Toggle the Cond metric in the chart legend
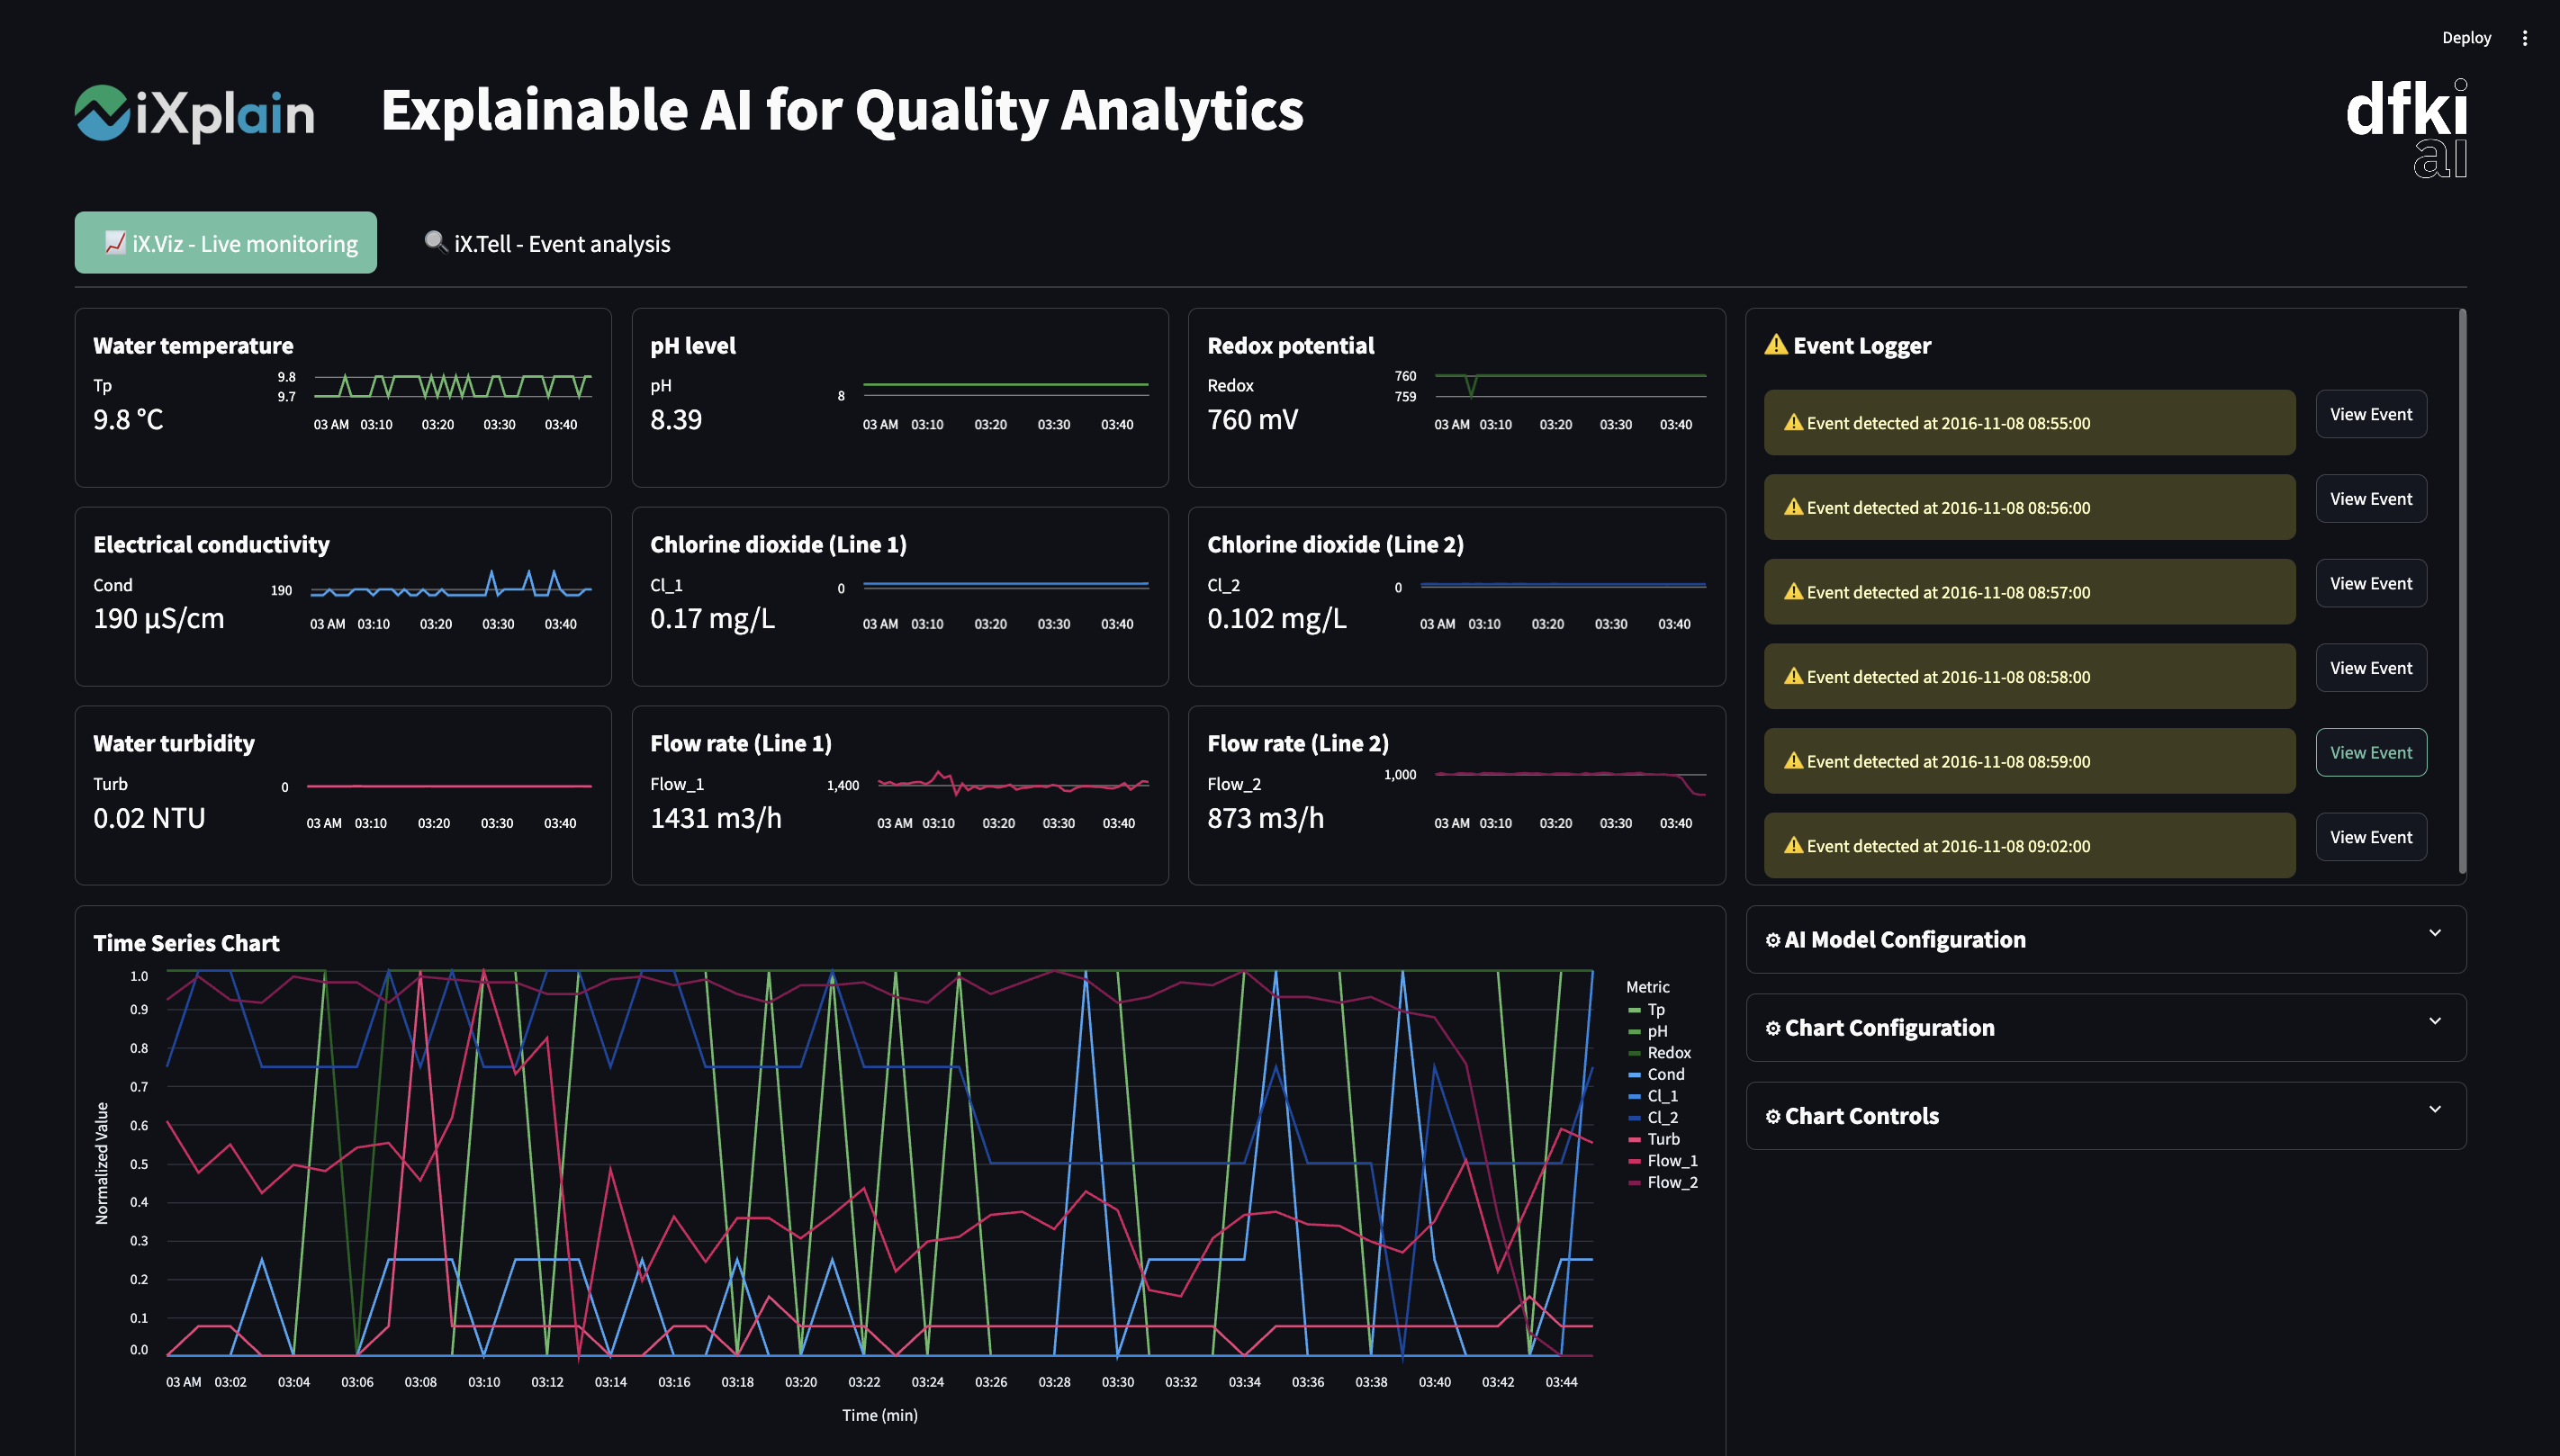The width and height of the screenshot is (2560, 1456). (x=1665, y=1074)
